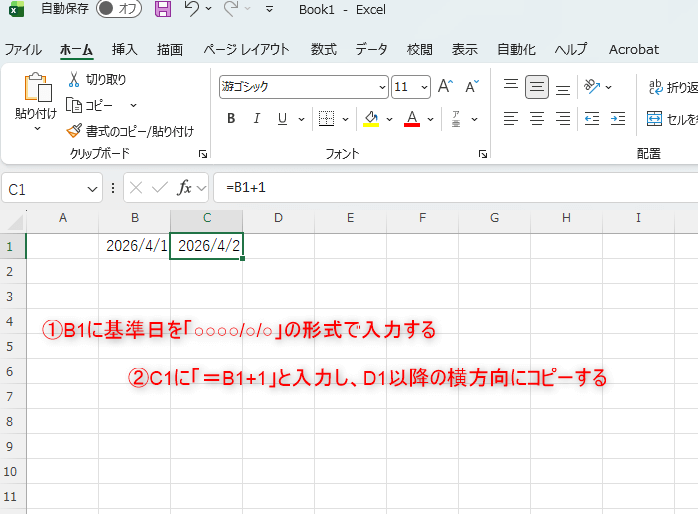
Task: Click the Cut (切り取り) scissors icon
Action: [74, 79]
